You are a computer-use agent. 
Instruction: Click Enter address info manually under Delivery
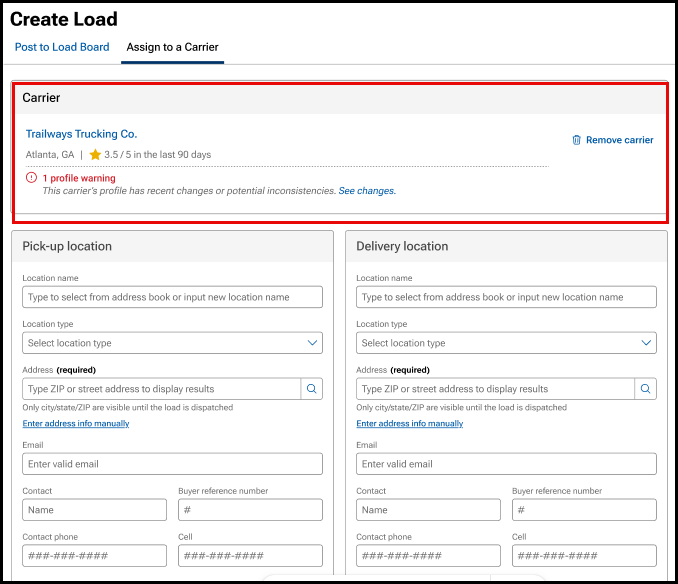[x=410, y=424]
